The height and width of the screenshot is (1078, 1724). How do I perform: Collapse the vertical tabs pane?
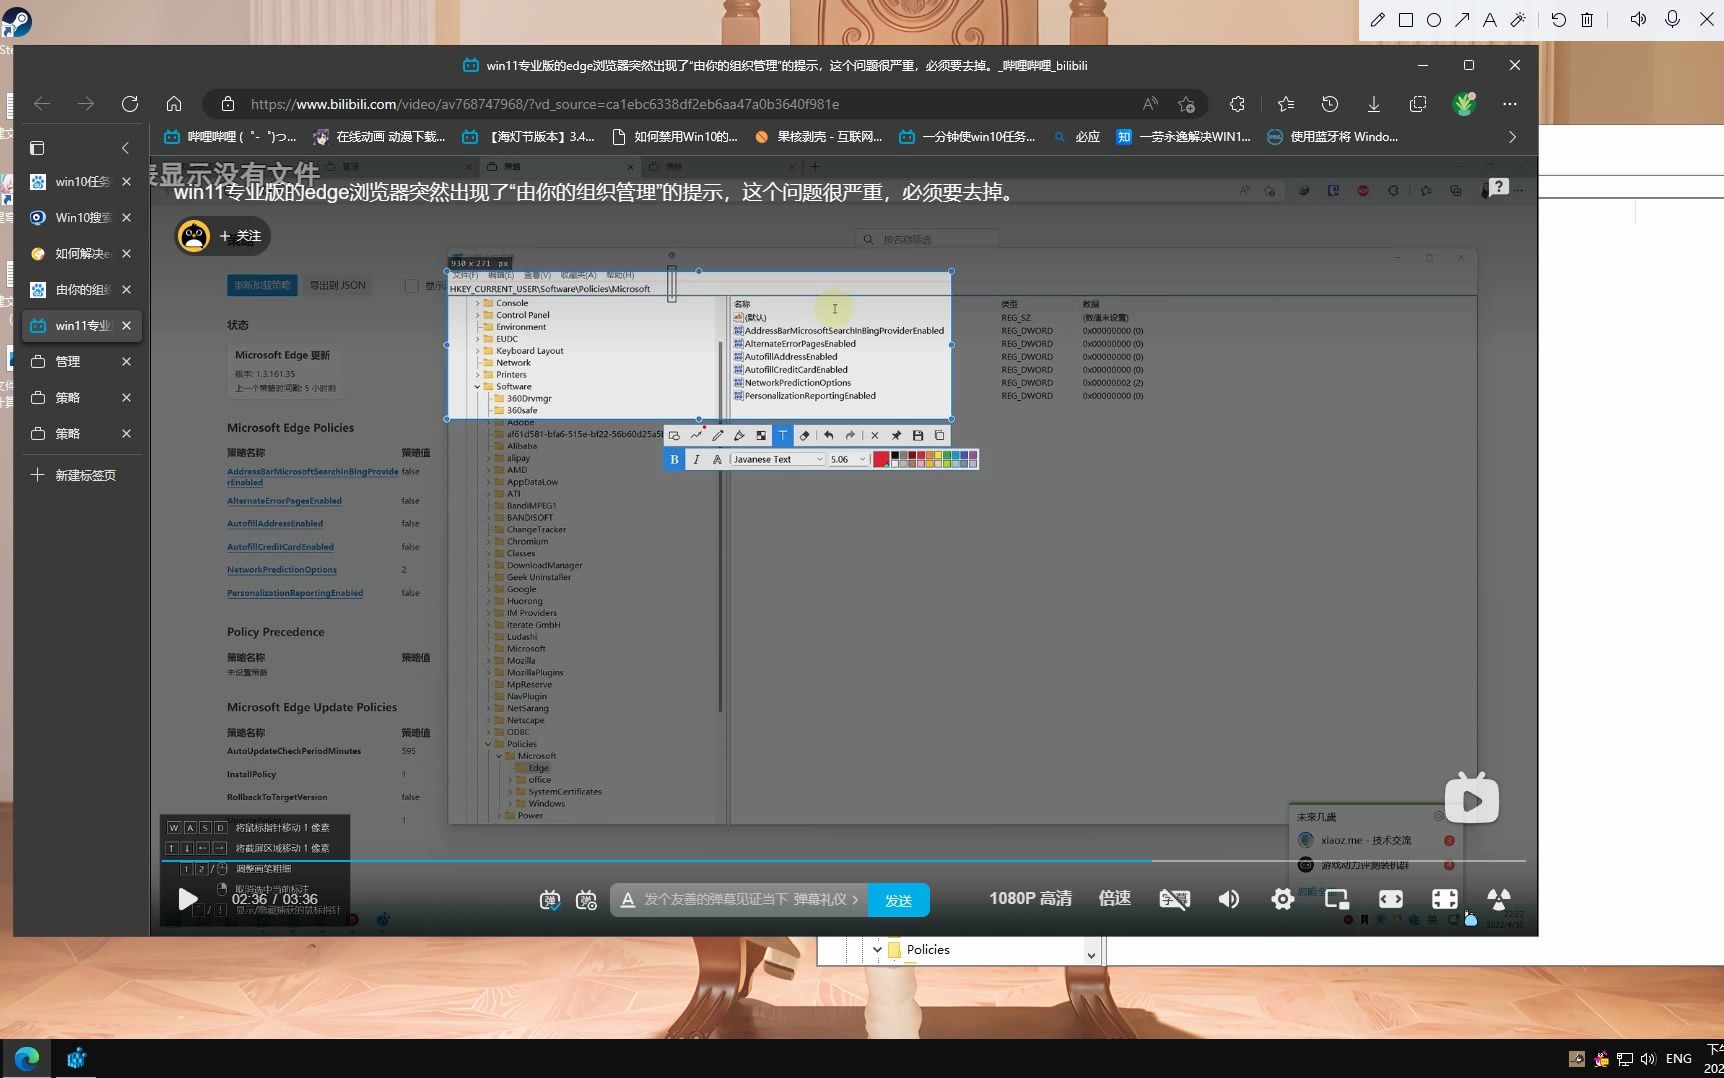pos(125,148)
